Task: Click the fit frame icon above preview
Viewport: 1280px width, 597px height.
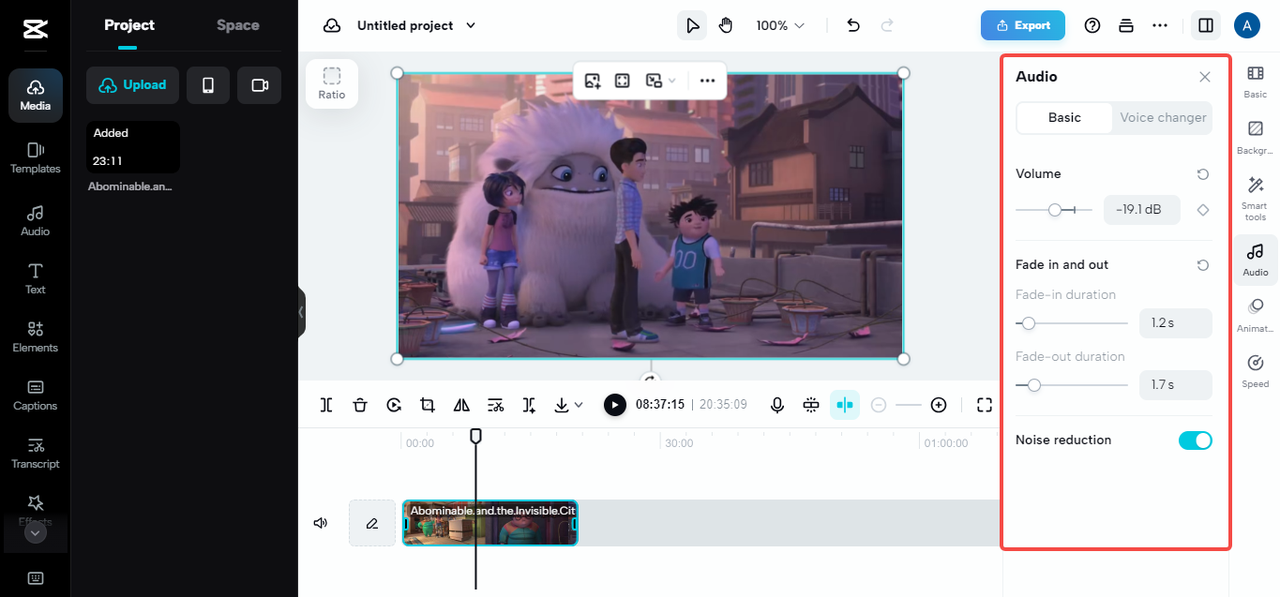Action: [x=622, y=80]
